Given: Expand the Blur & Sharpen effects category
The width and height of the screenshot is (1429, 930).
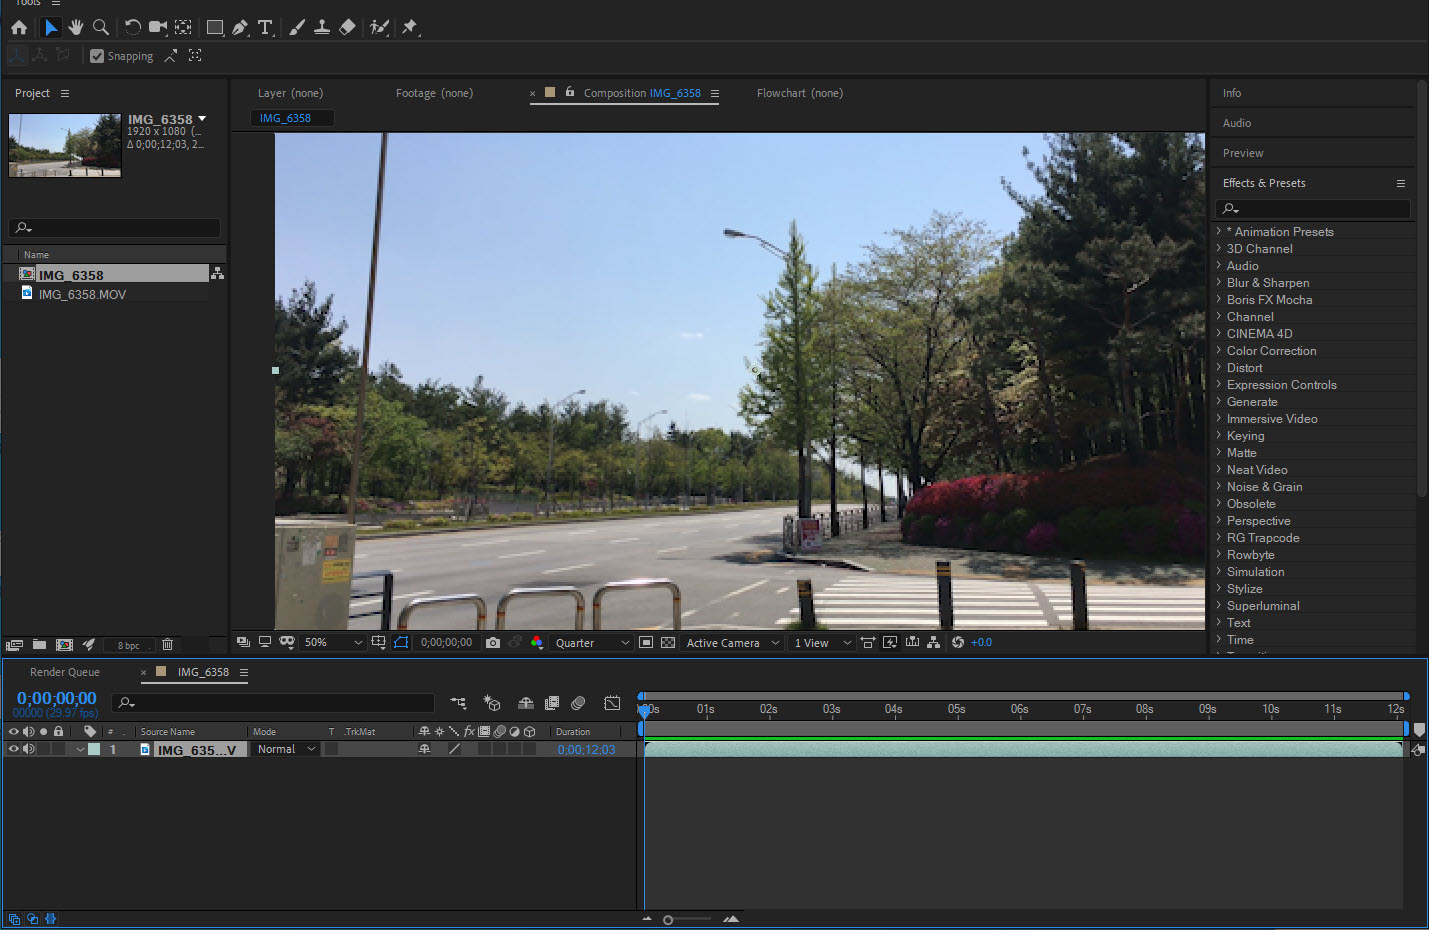Looking at the screenshot, I should 1218,282.
